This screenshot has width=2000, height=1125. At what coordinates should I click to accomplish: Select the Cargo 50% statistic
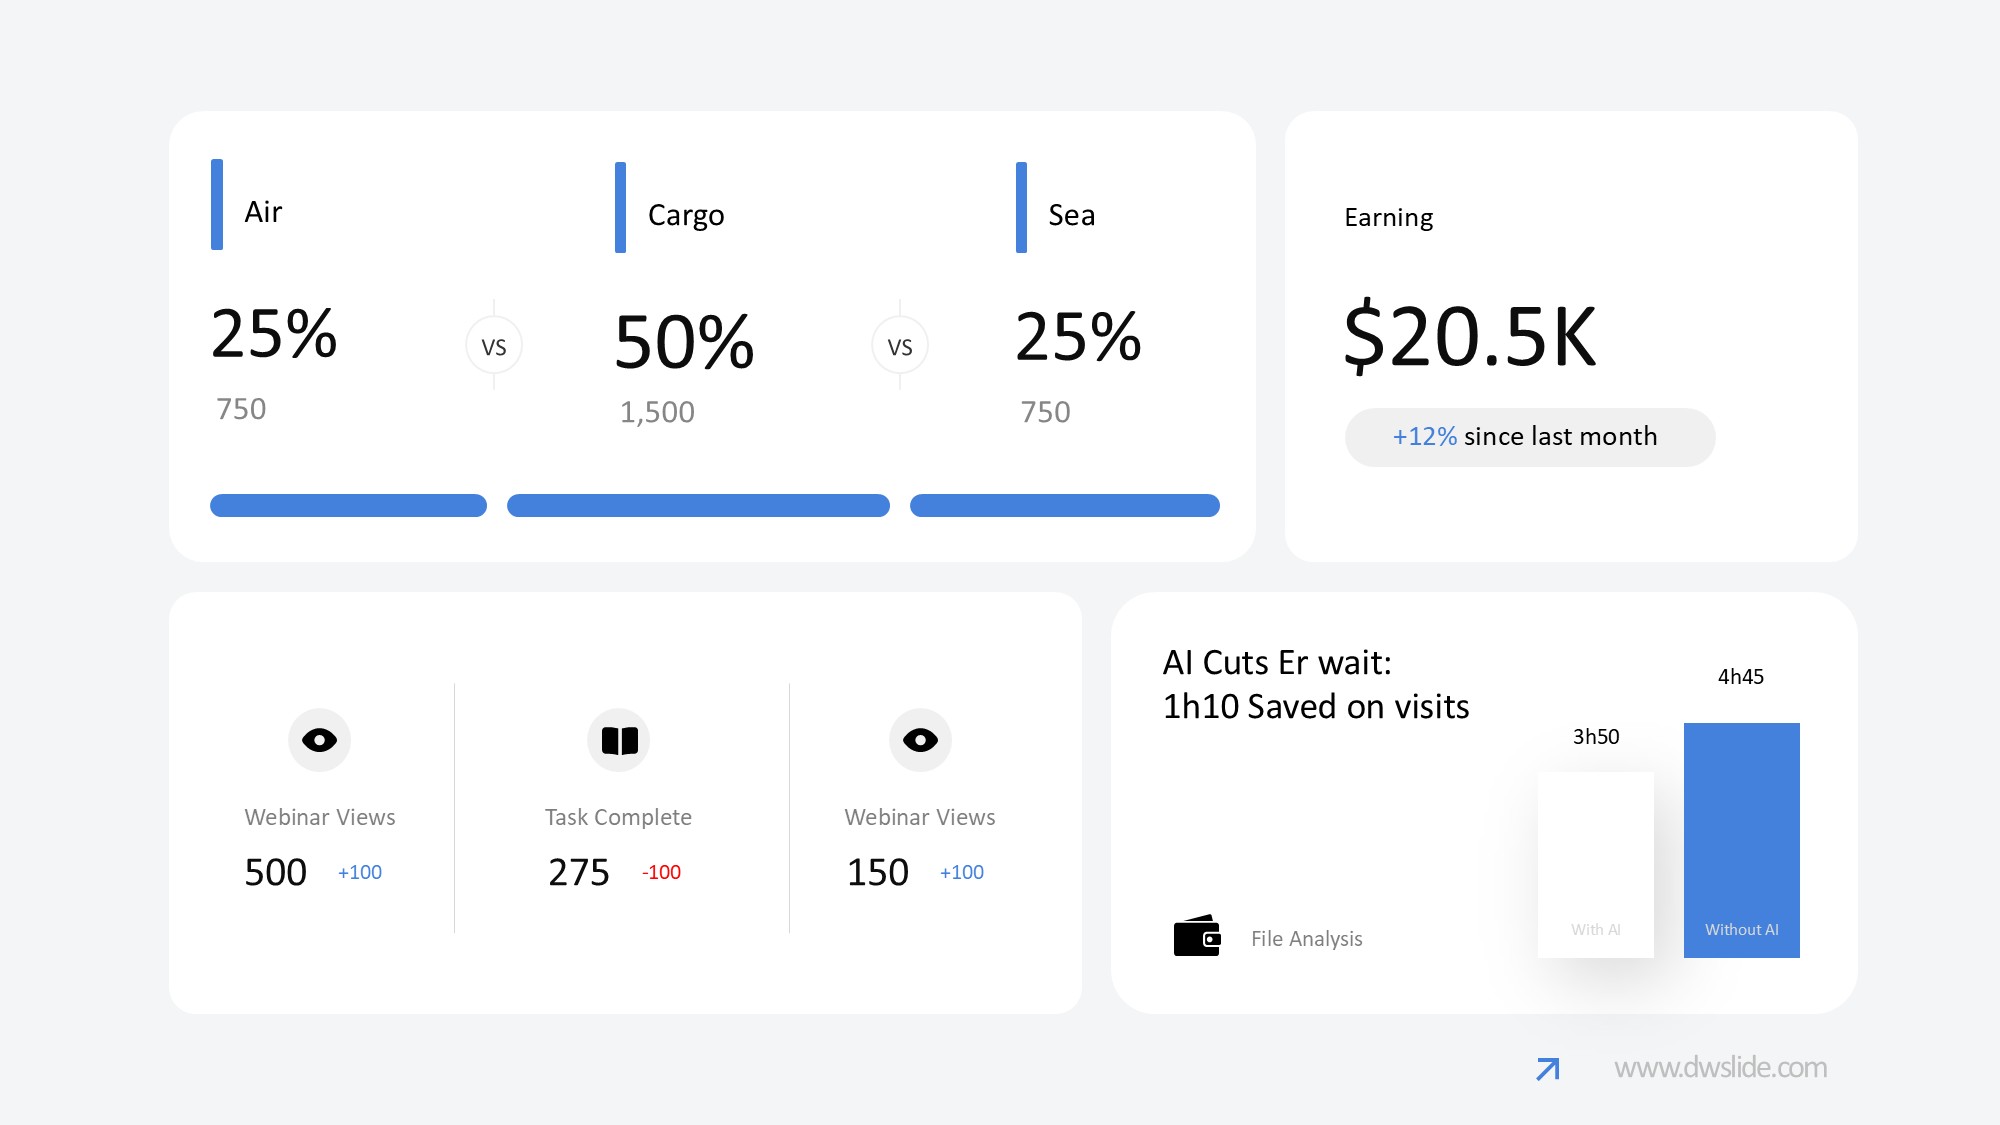pyautogui.click(x=684, y=342)
